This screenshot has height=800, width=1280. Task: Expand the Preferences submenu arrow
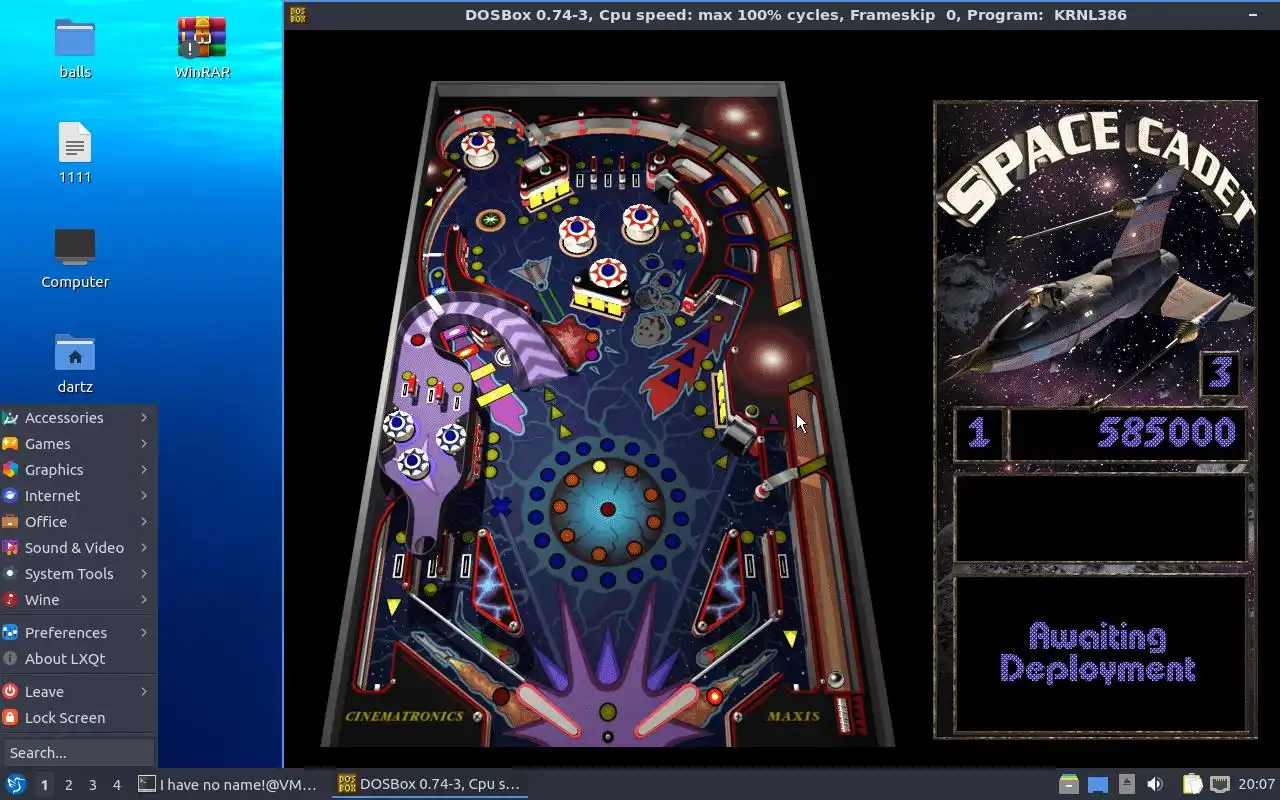click(144, 632)
